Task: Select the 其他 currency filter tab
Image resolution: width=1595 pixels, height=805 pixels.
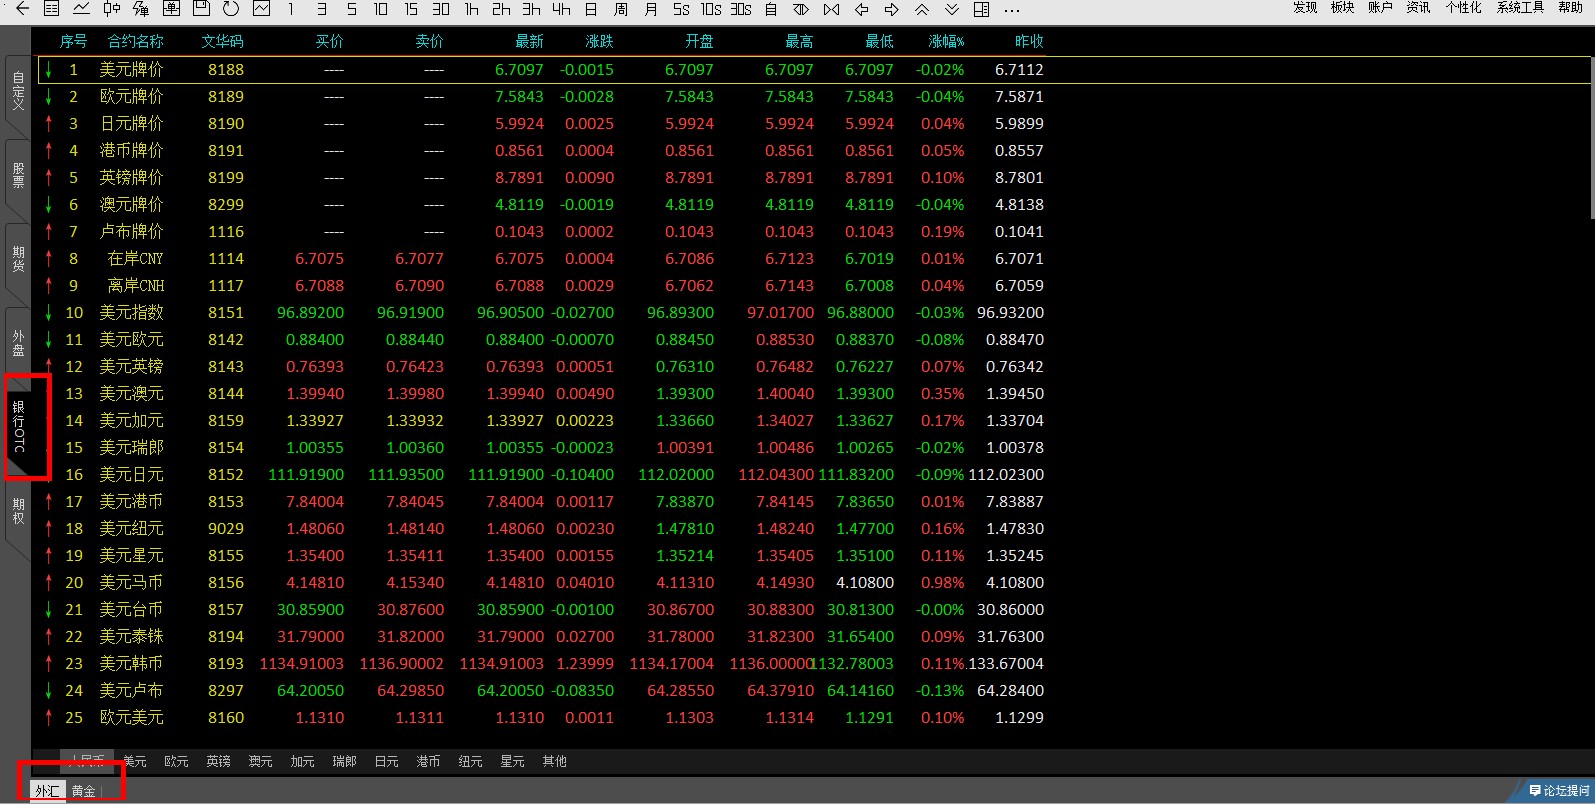Action: click(555, 762)
